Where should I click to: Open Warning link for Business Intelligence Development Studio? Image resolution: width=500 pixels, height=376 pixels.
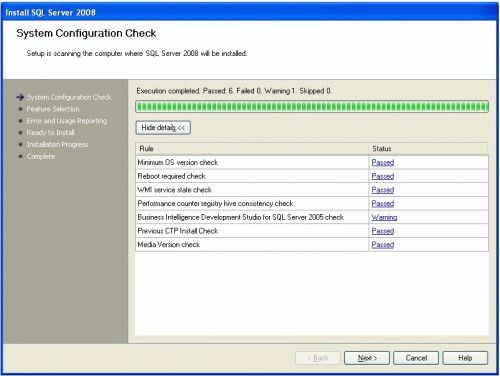(384, 217)
